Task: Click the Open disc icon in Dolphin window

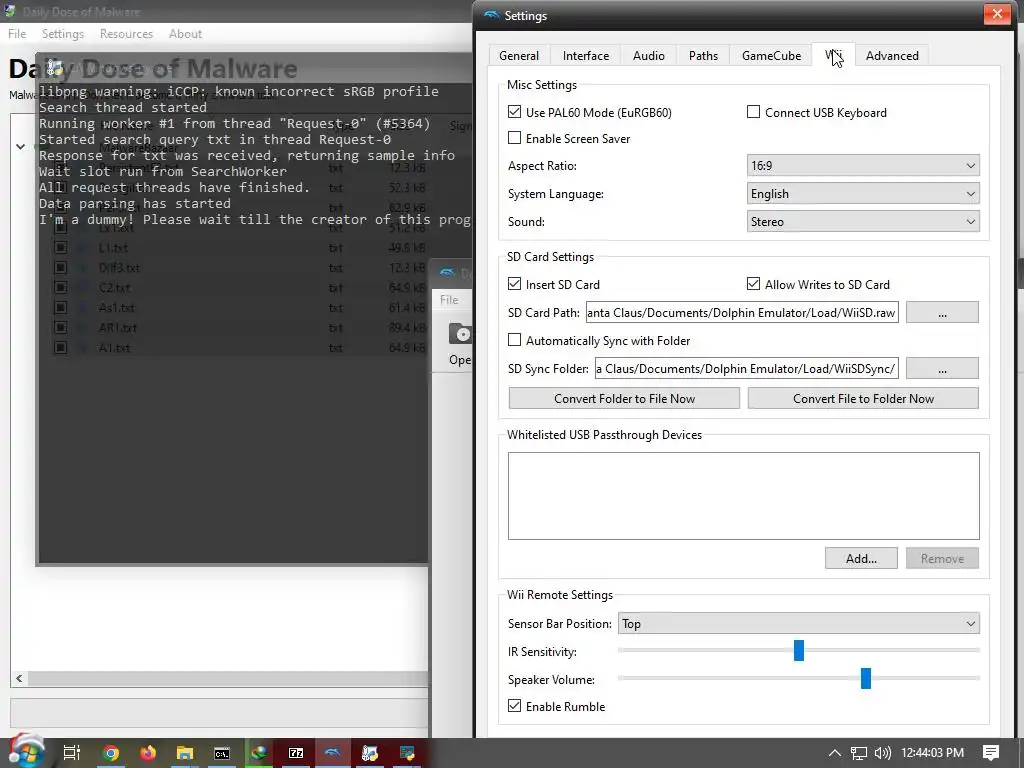Action: (460, 334)
